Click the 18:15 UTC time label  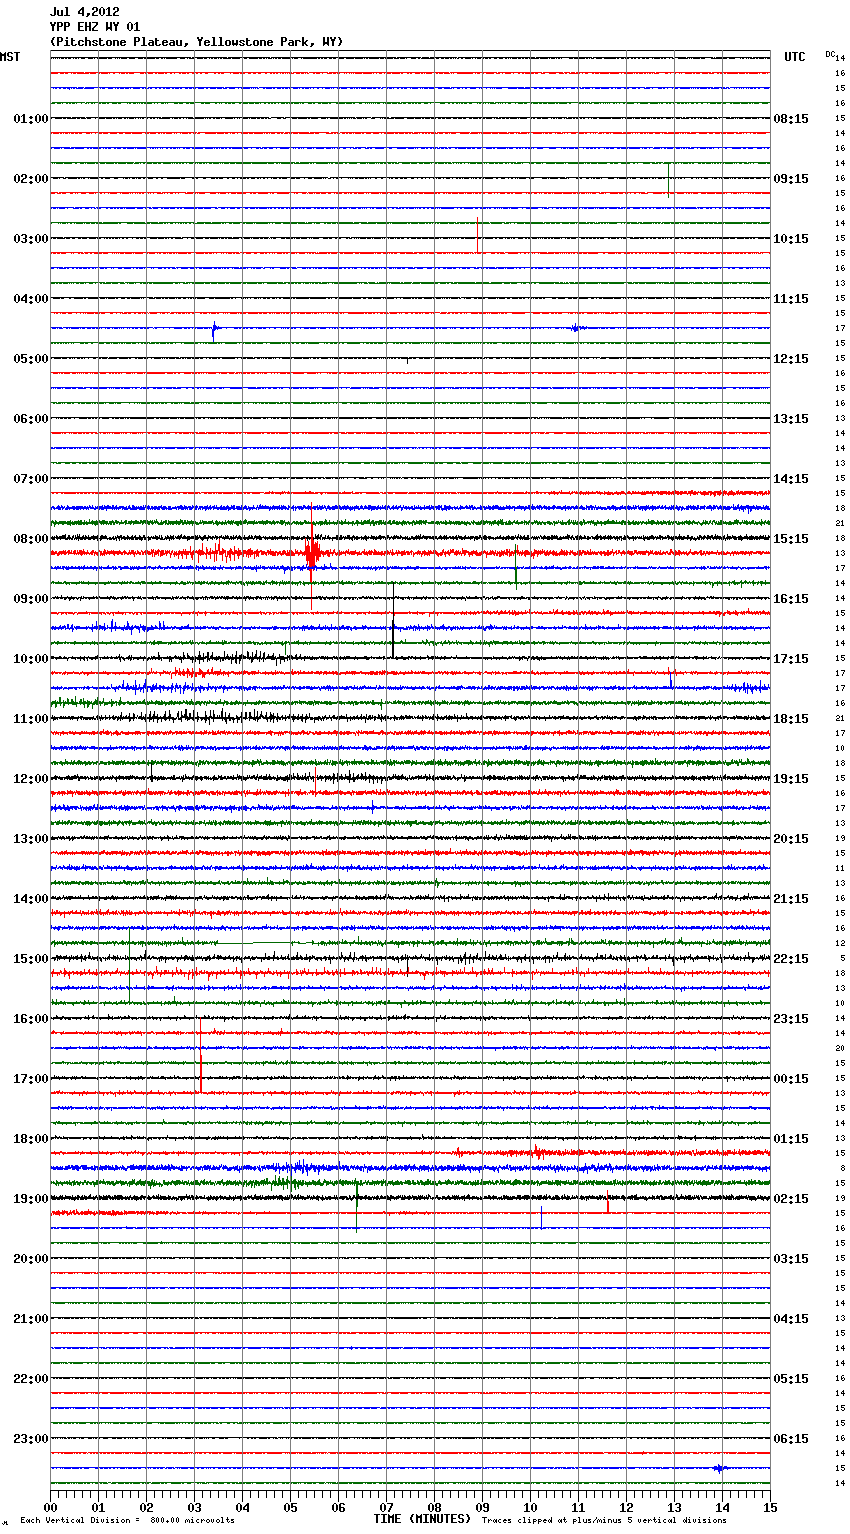(x=791, y=719)
